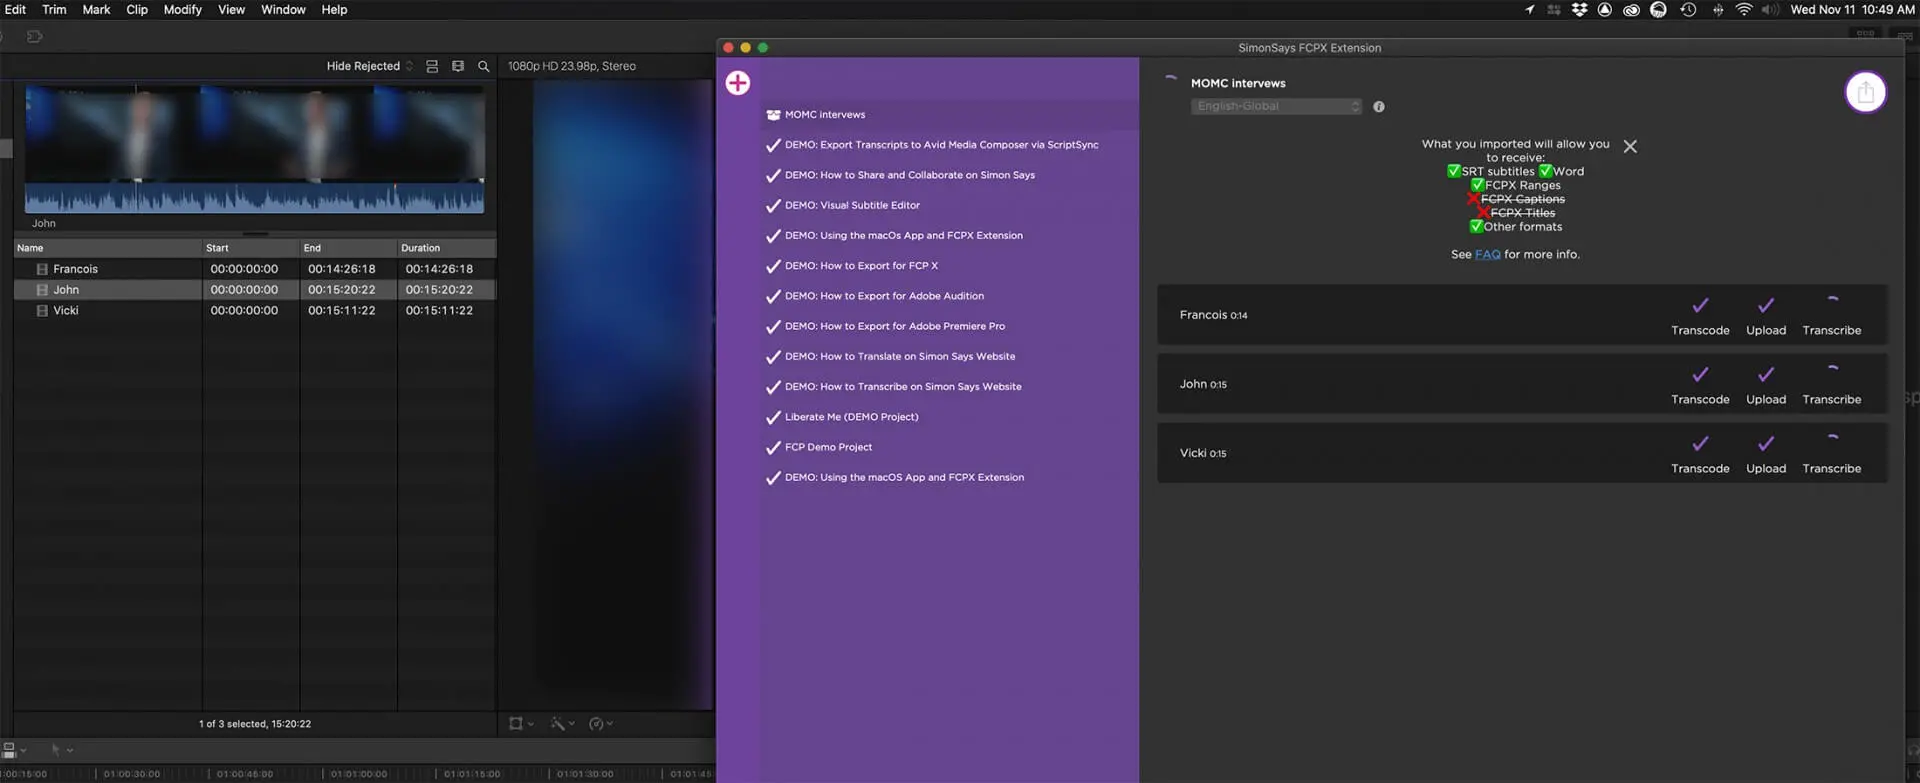Open the Trim menu

(54, 10)
